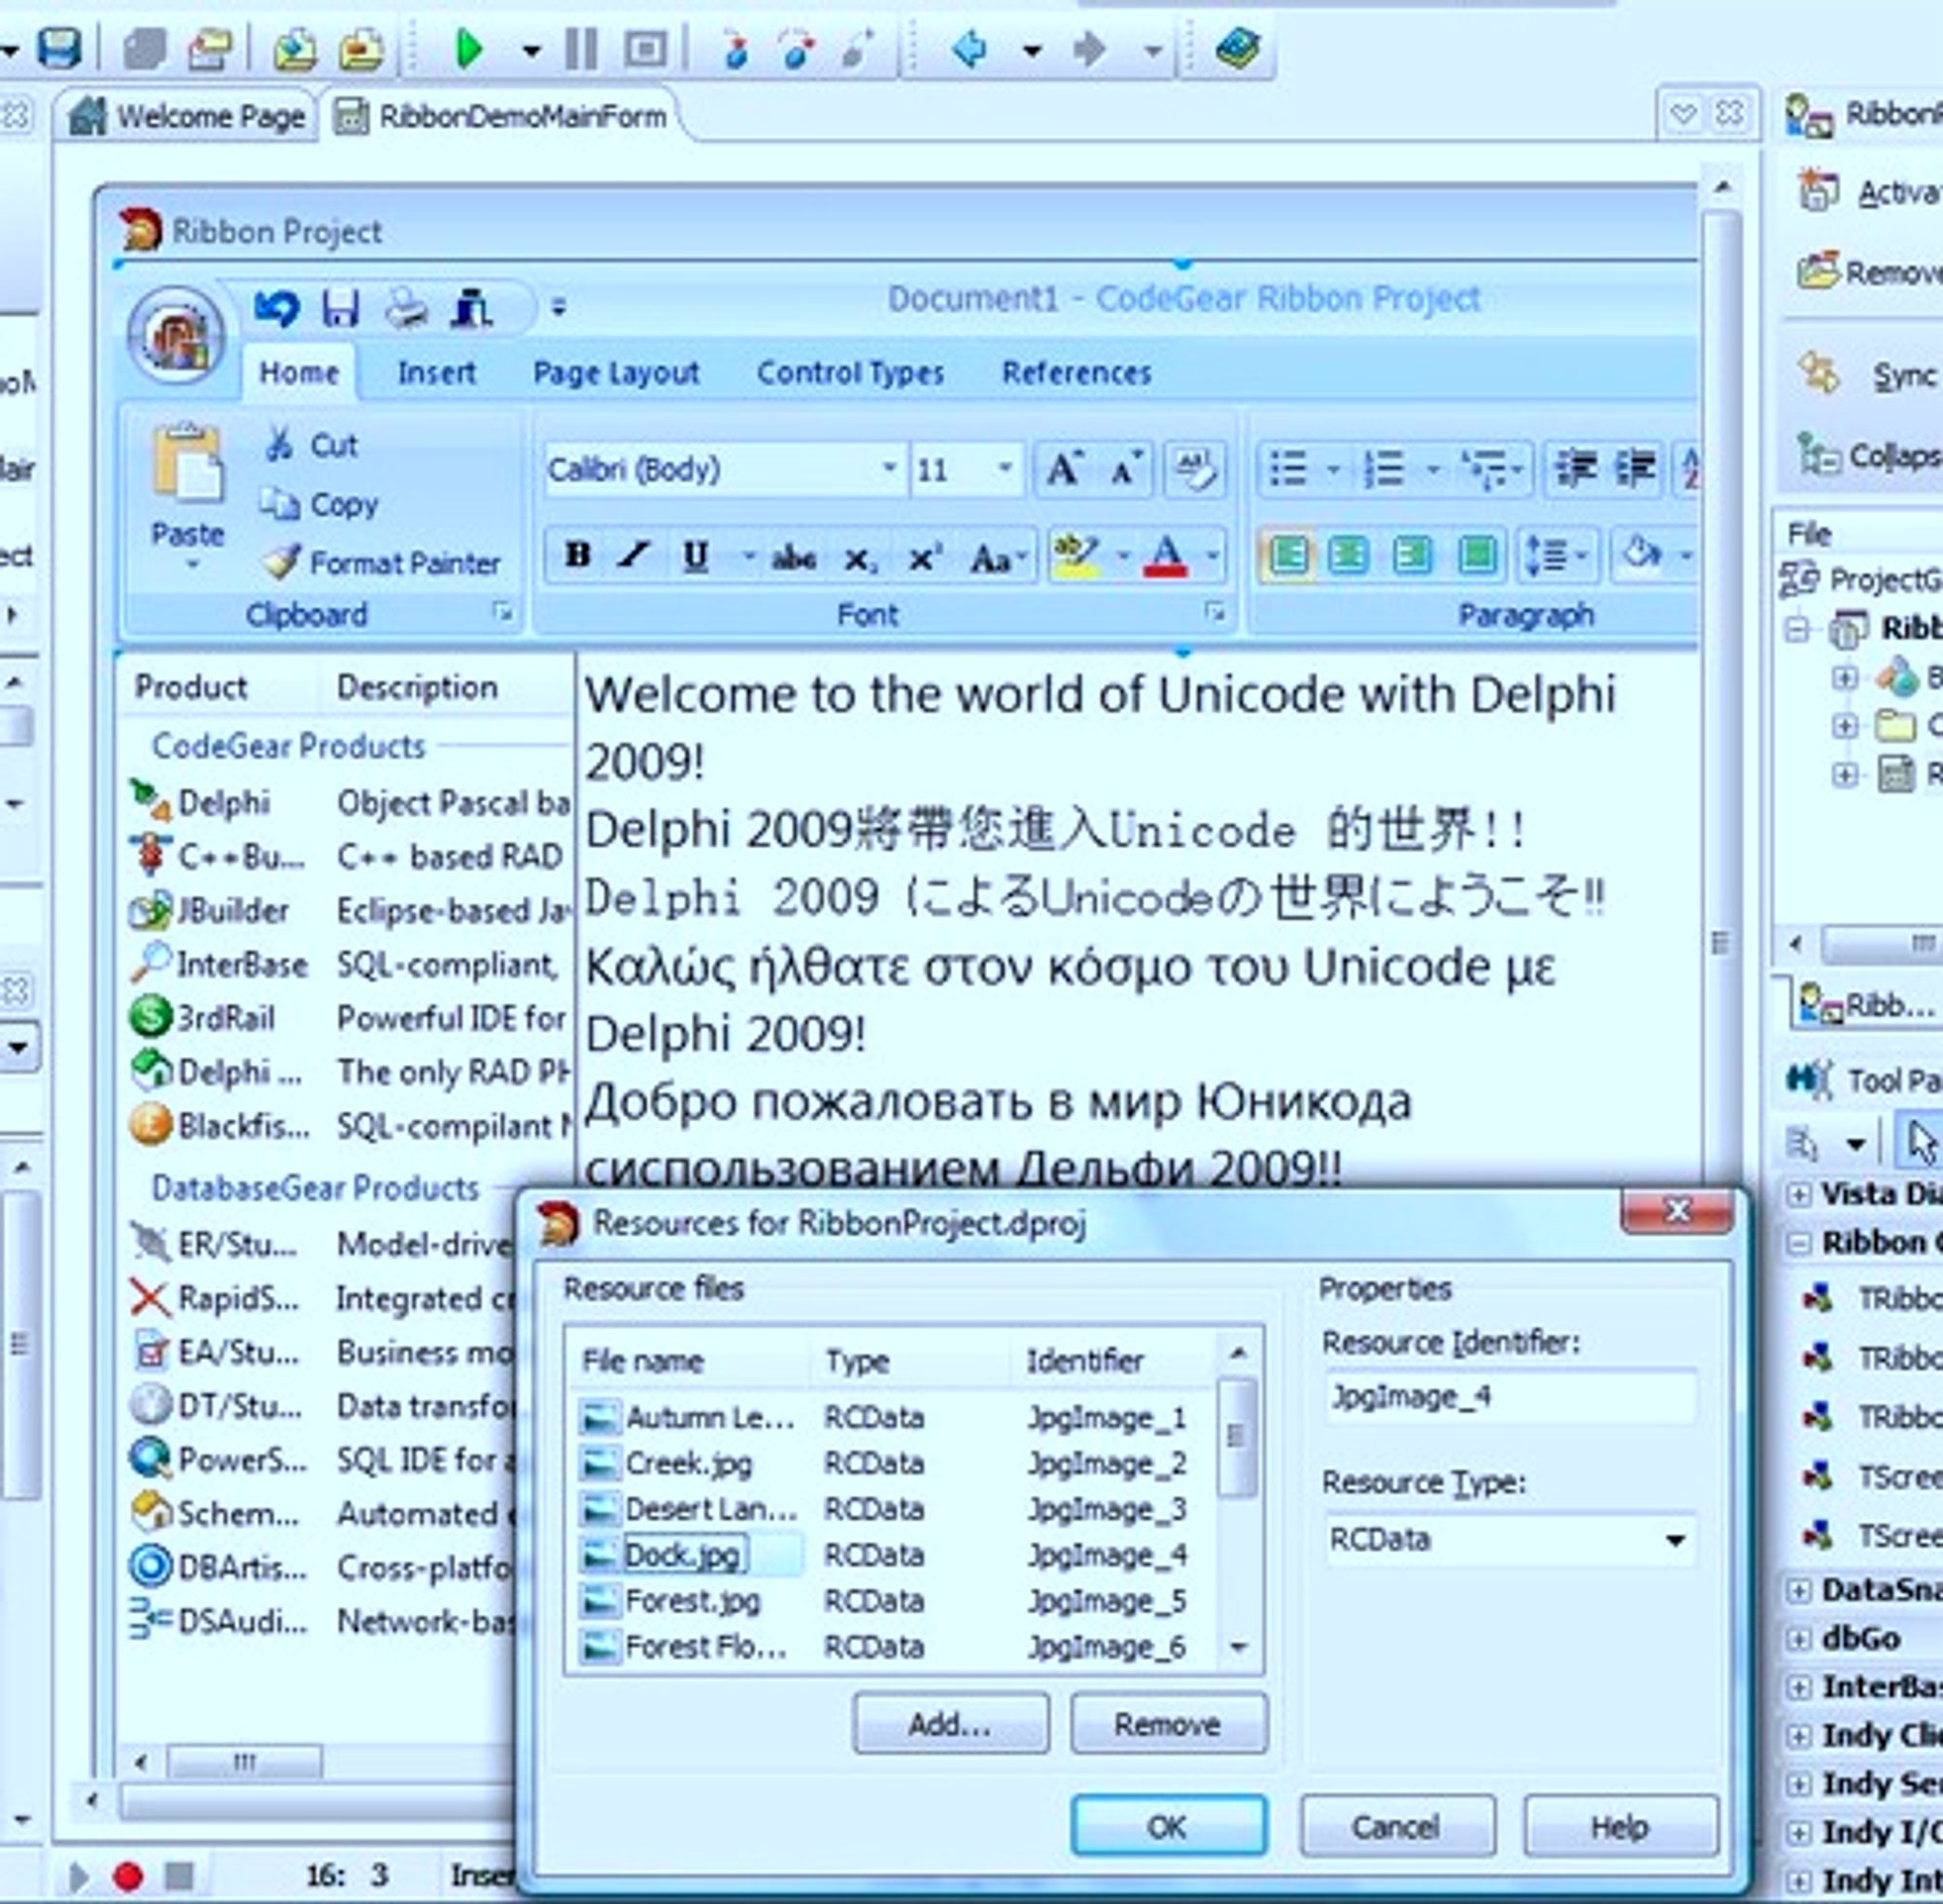Open the Calibri (Body) font dropdown
The width and height of the screenshot is (1943, 1904).
coord(888,469)
